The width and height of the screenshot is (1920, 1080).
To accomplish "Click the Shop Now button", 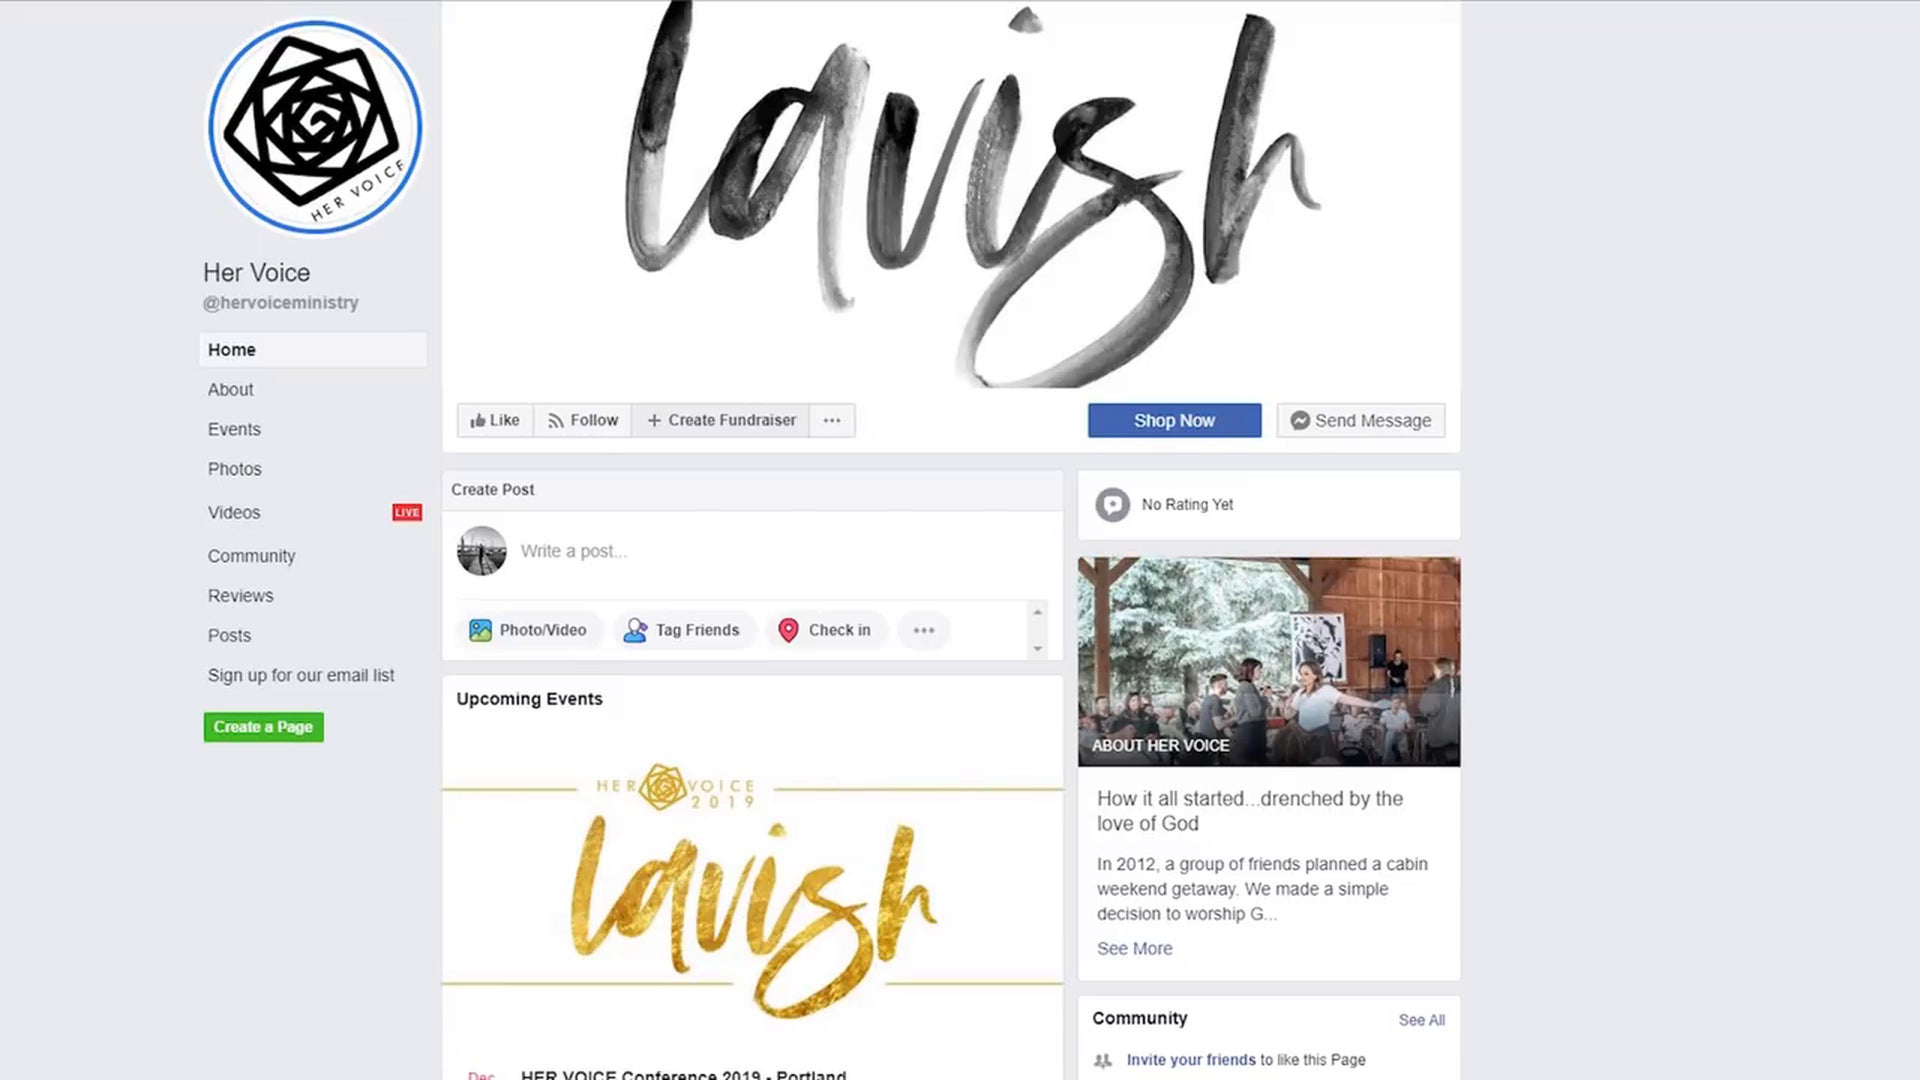I will 1174,421.
